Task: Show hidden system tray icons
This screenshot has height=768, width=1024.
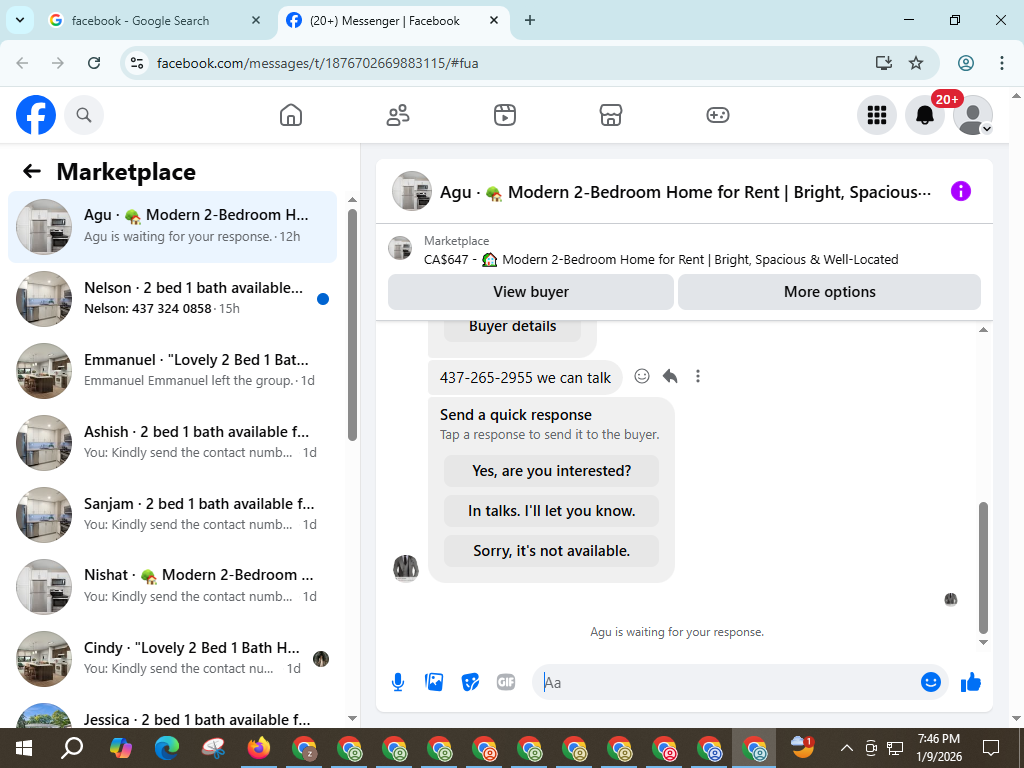Action: 846,748
